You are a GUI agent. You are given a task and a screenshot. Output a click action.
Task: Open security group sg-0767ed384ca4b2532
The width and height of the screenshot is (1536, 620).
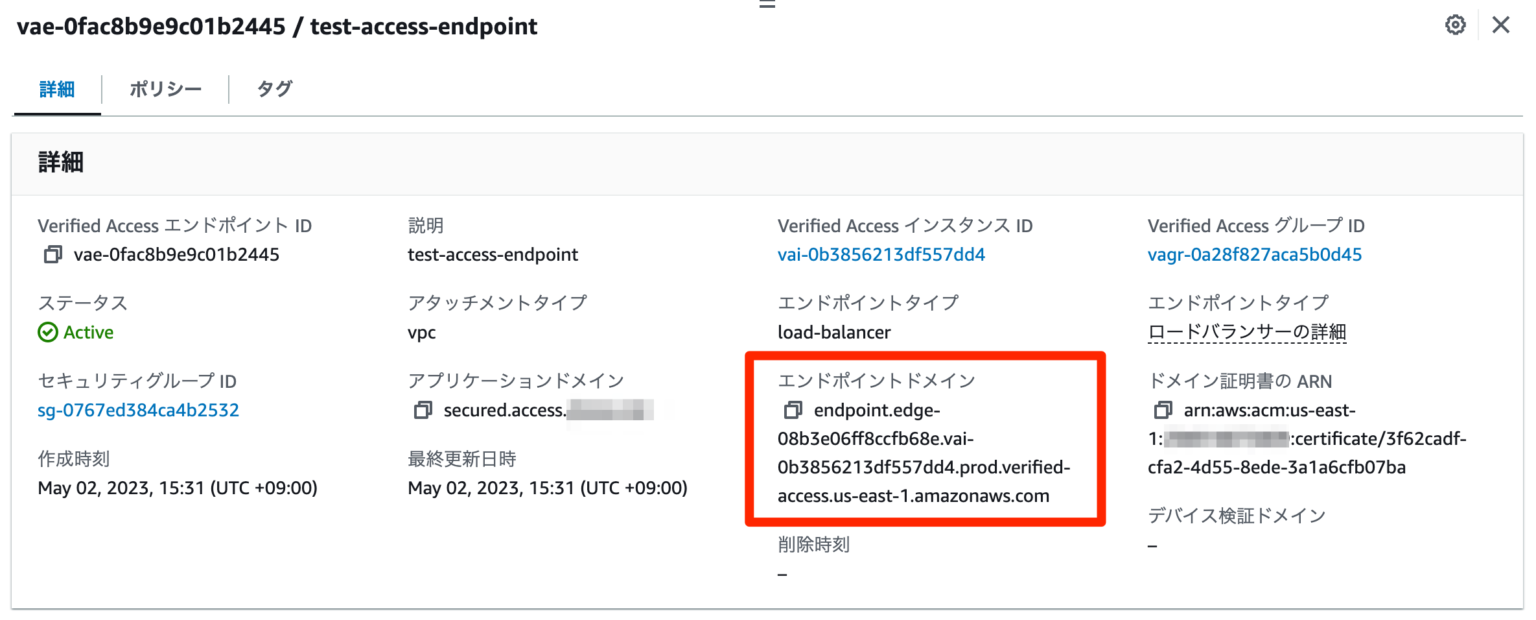click(x=135, y=409)
